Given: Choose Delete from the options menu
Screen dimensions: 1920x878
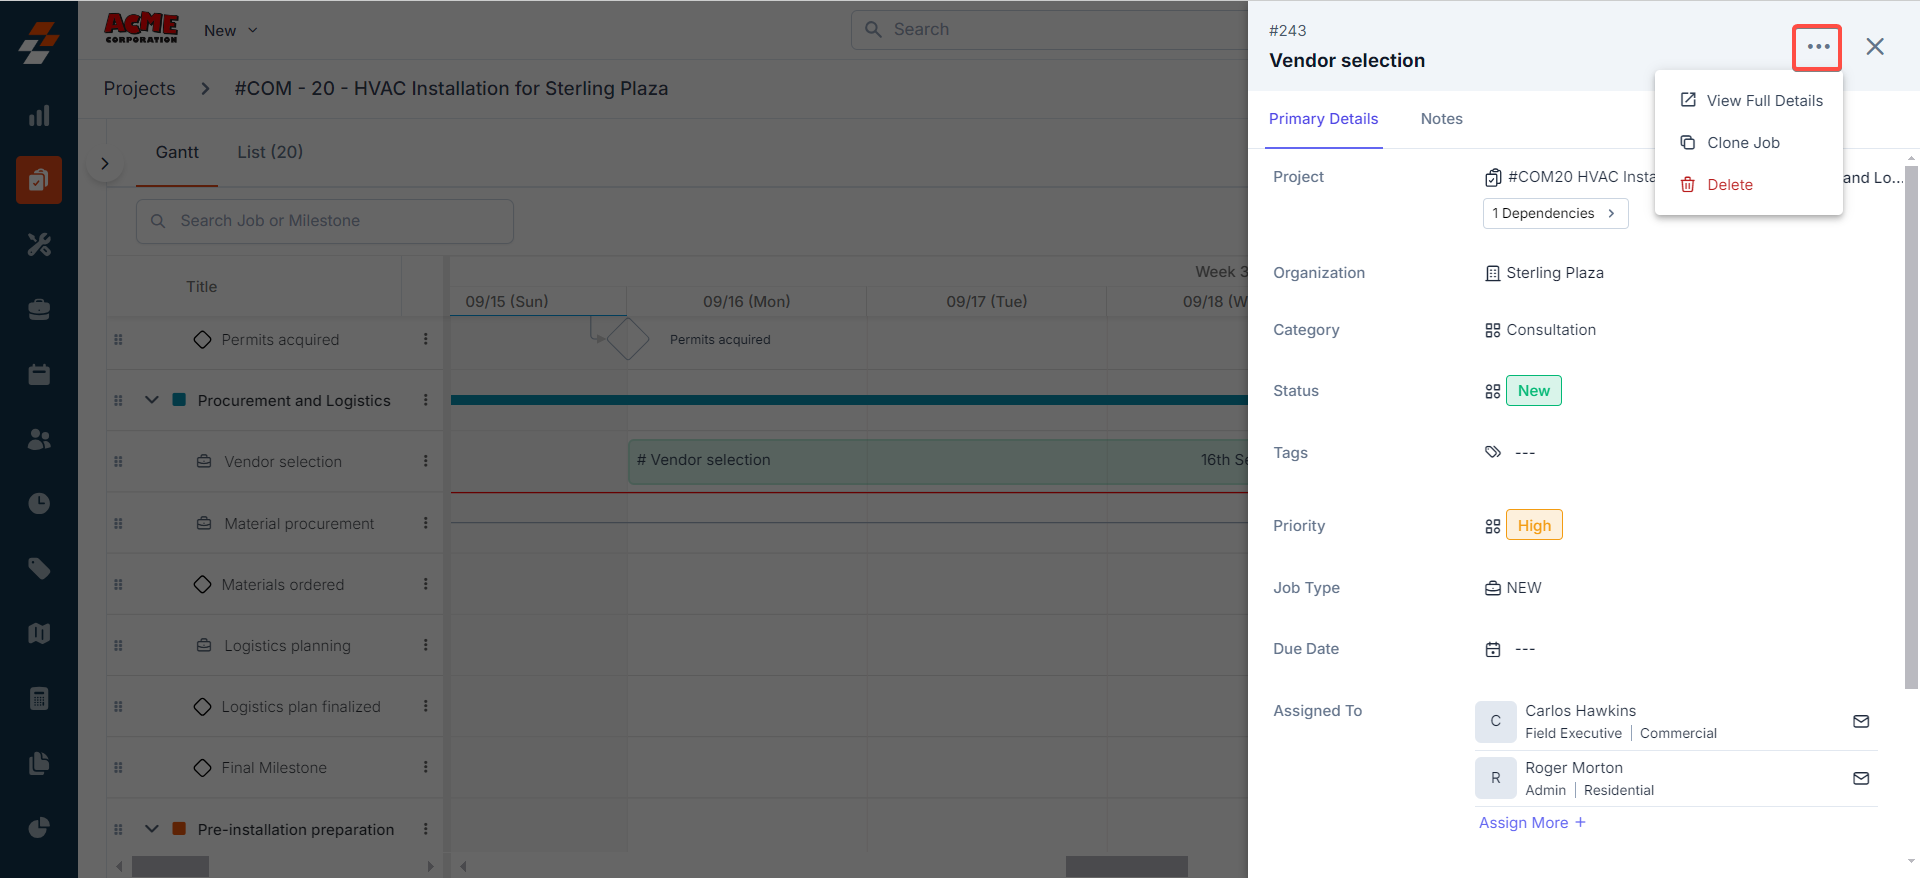Looking at the screenshot, I should click(x=1729, y=185).
